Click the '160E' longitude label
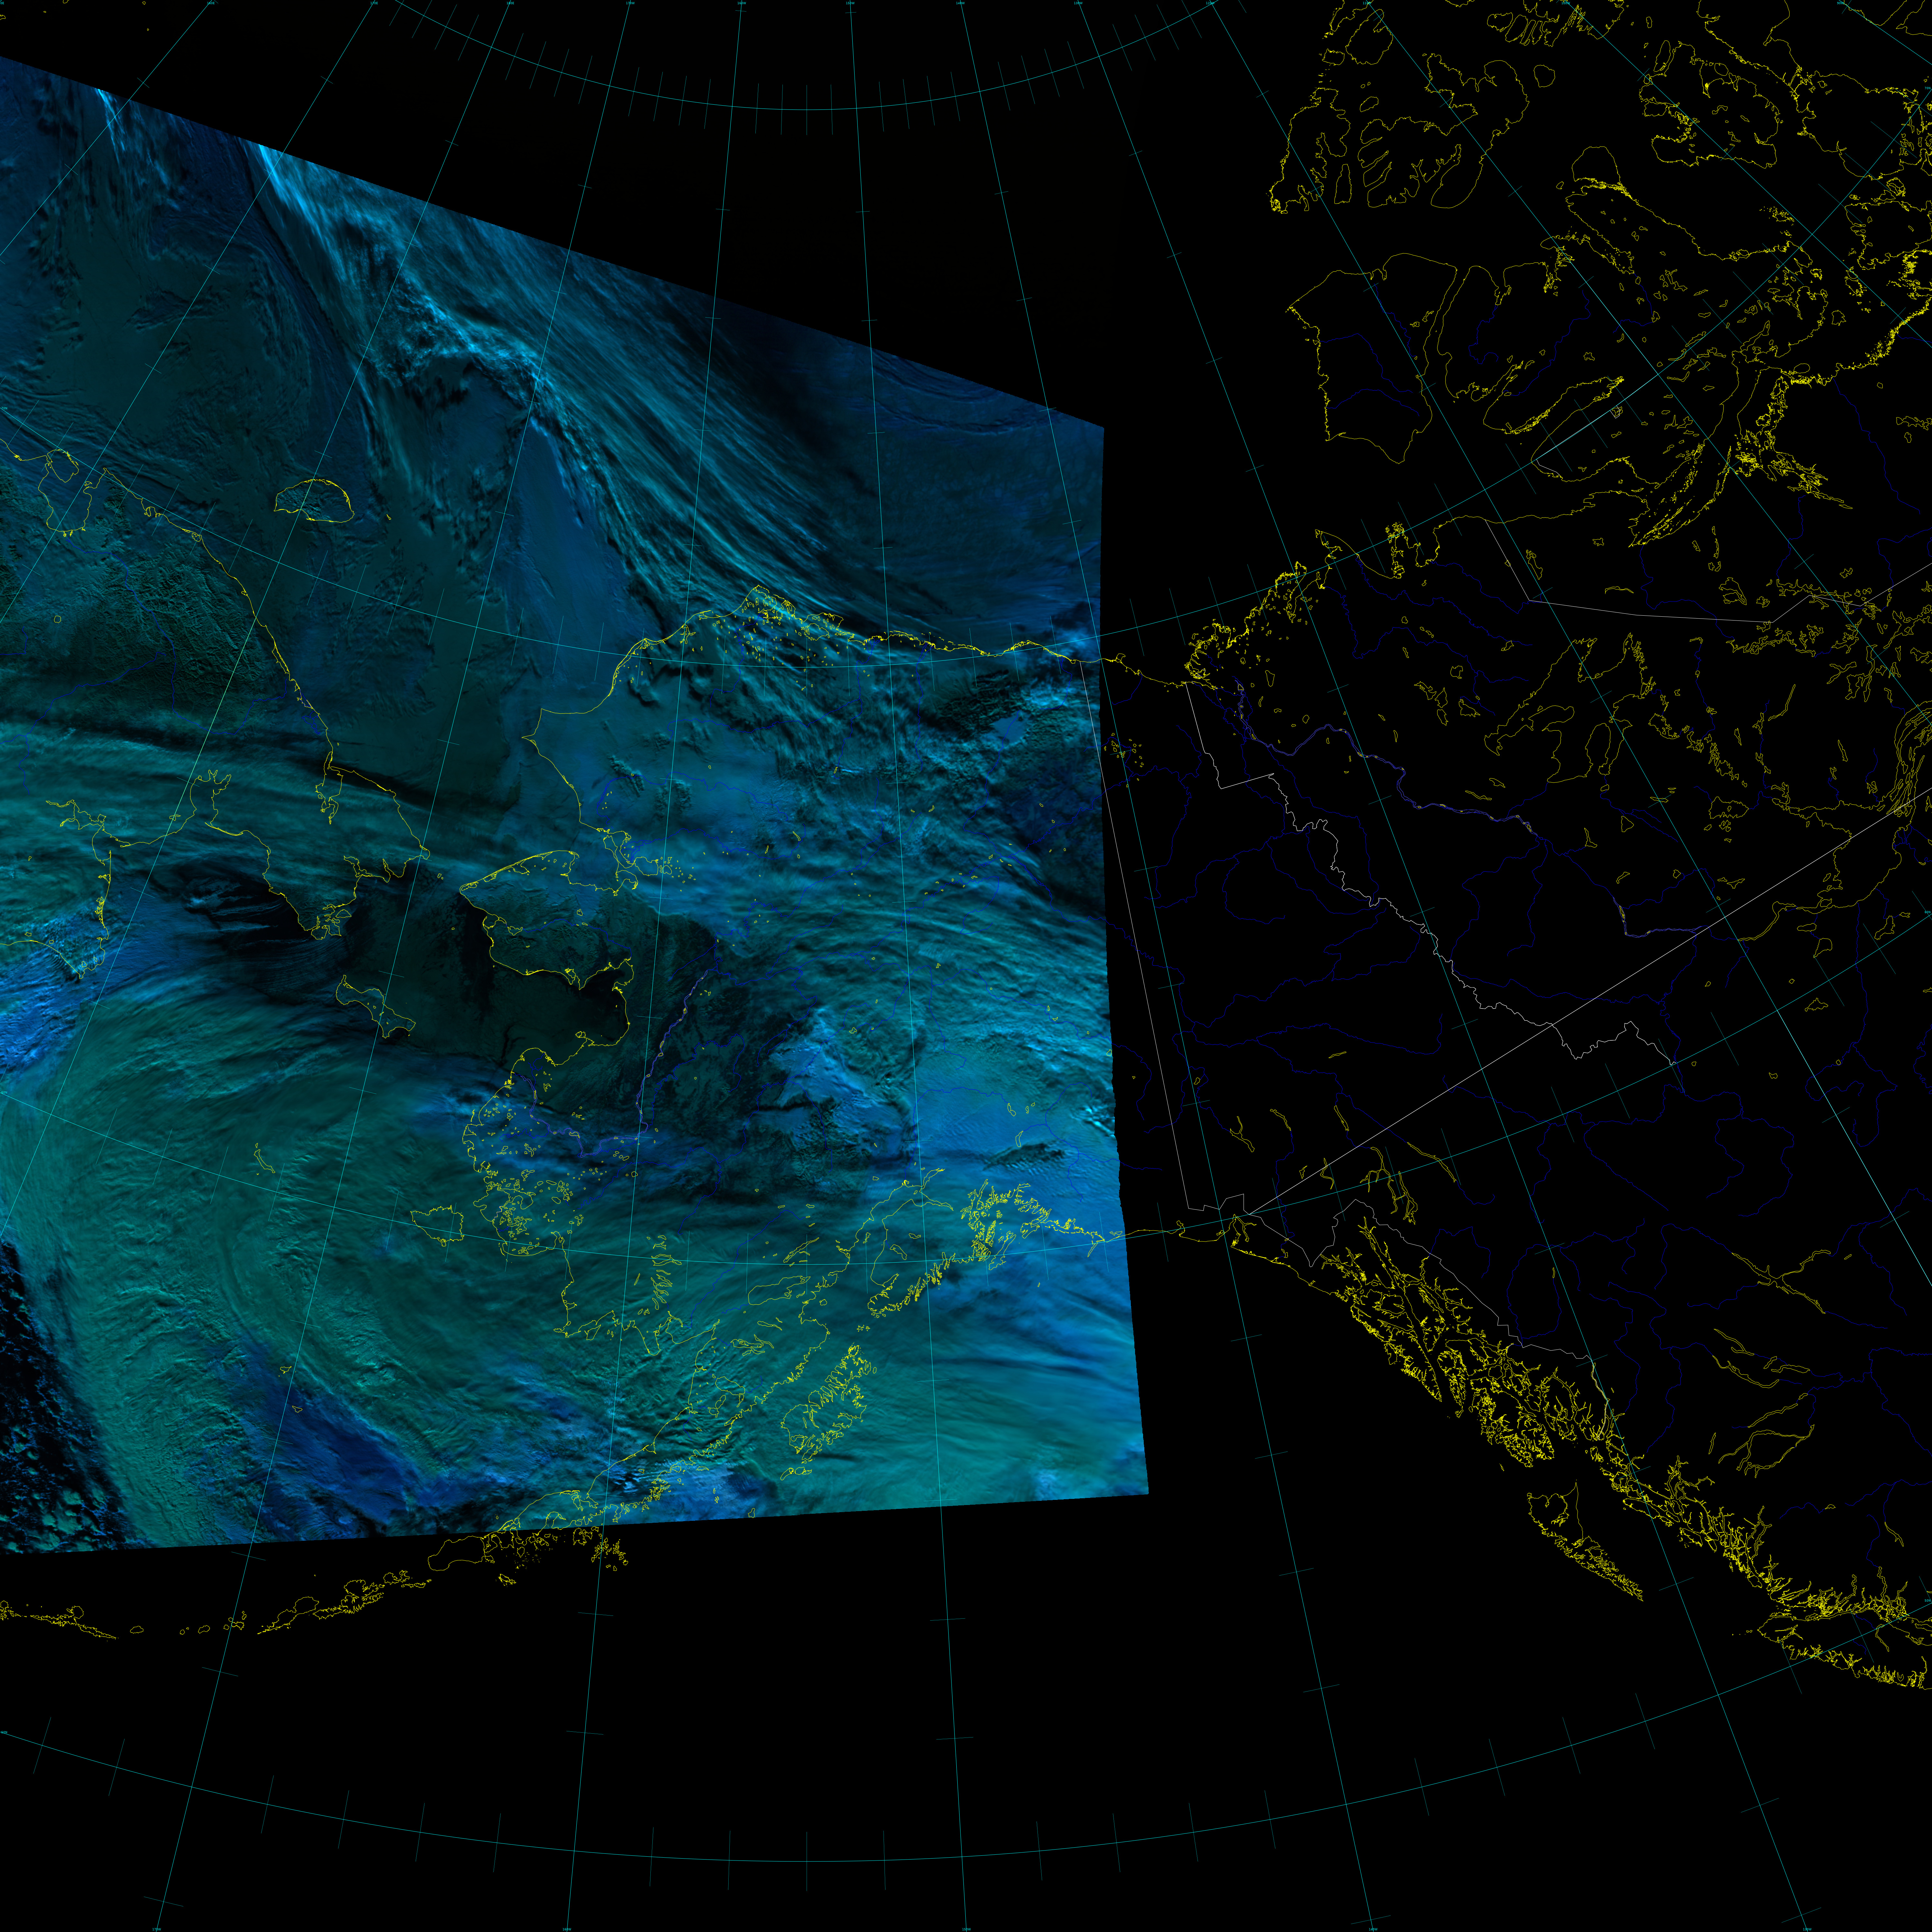Viewport: 1932px width, 1932px height. pos(211,3)
